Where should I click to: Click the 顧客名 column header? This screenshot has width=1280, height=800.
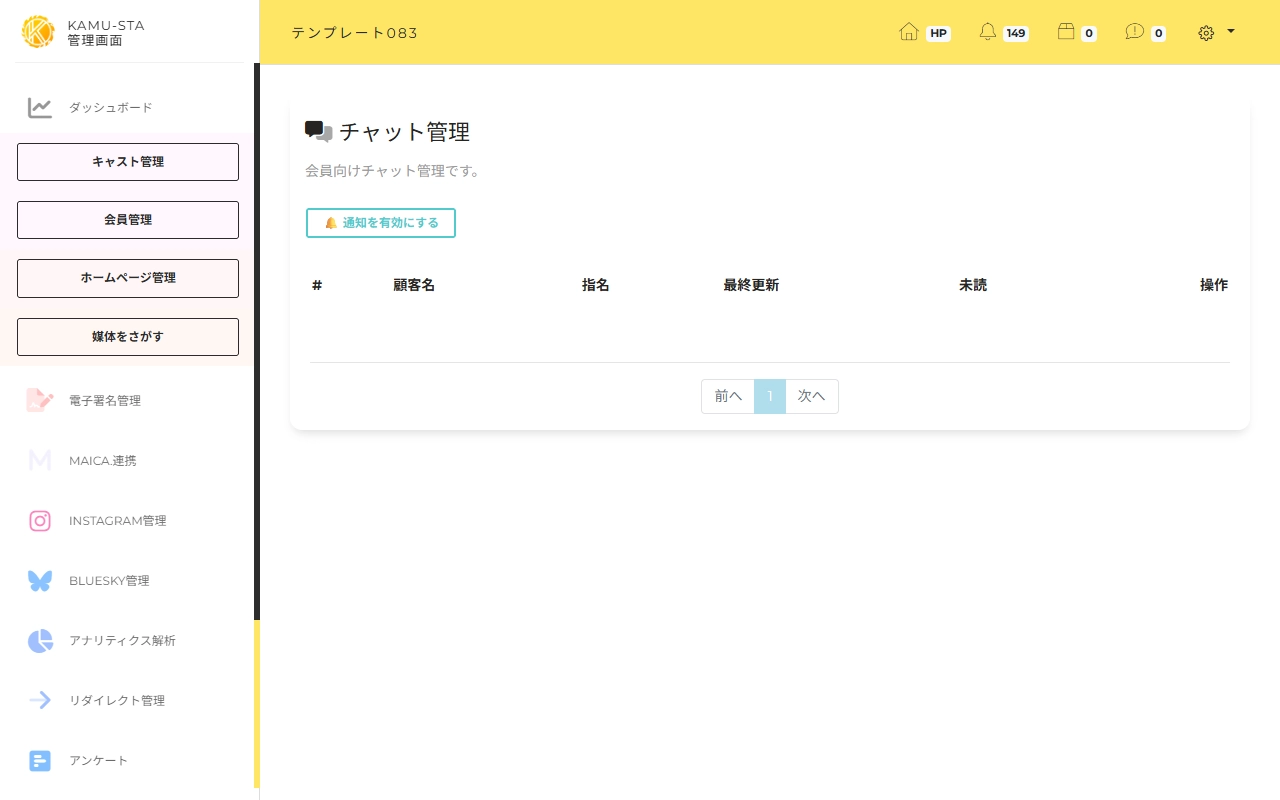pyautogui.click(x=414, y=285)
